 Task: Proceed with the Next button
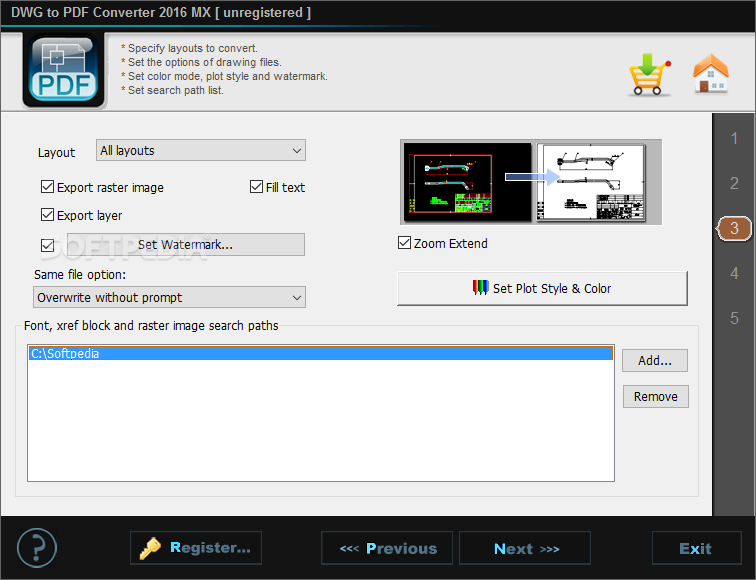point(525,548)
